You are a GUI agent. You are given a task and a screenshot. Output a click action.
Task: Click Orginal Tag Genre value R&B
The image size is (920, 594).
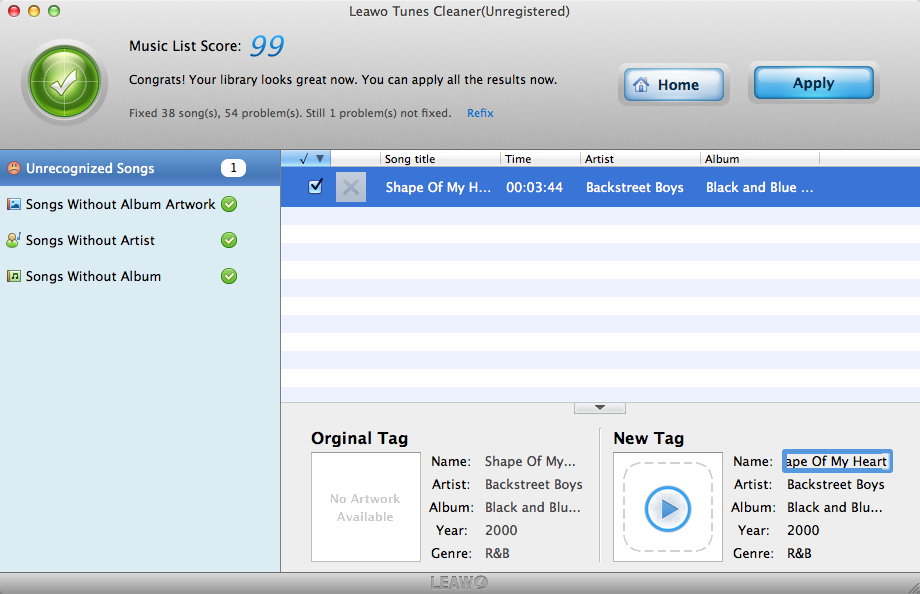pyautogui.click(x=497, y=553)
